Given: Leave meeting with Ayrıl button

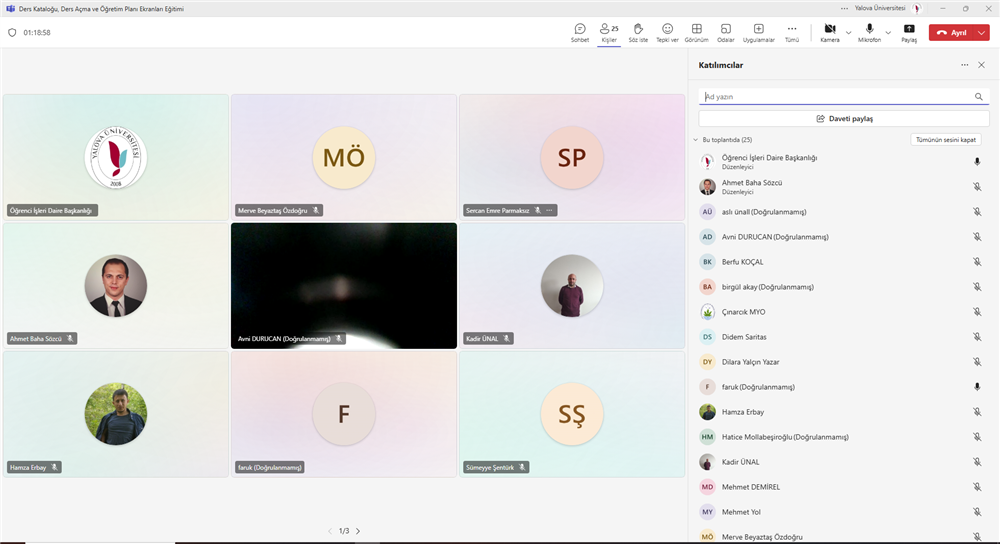Looking at the screenshot, I should [952, 33].
